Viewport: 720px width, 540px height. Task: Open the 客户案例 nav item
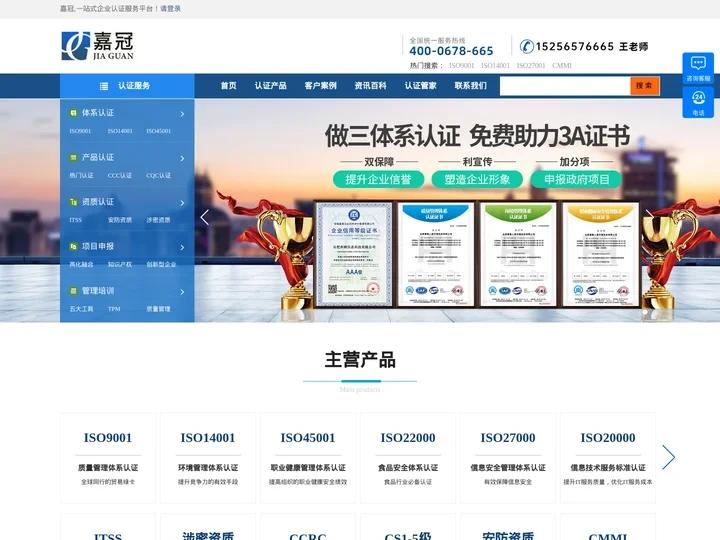pos(321,86)
